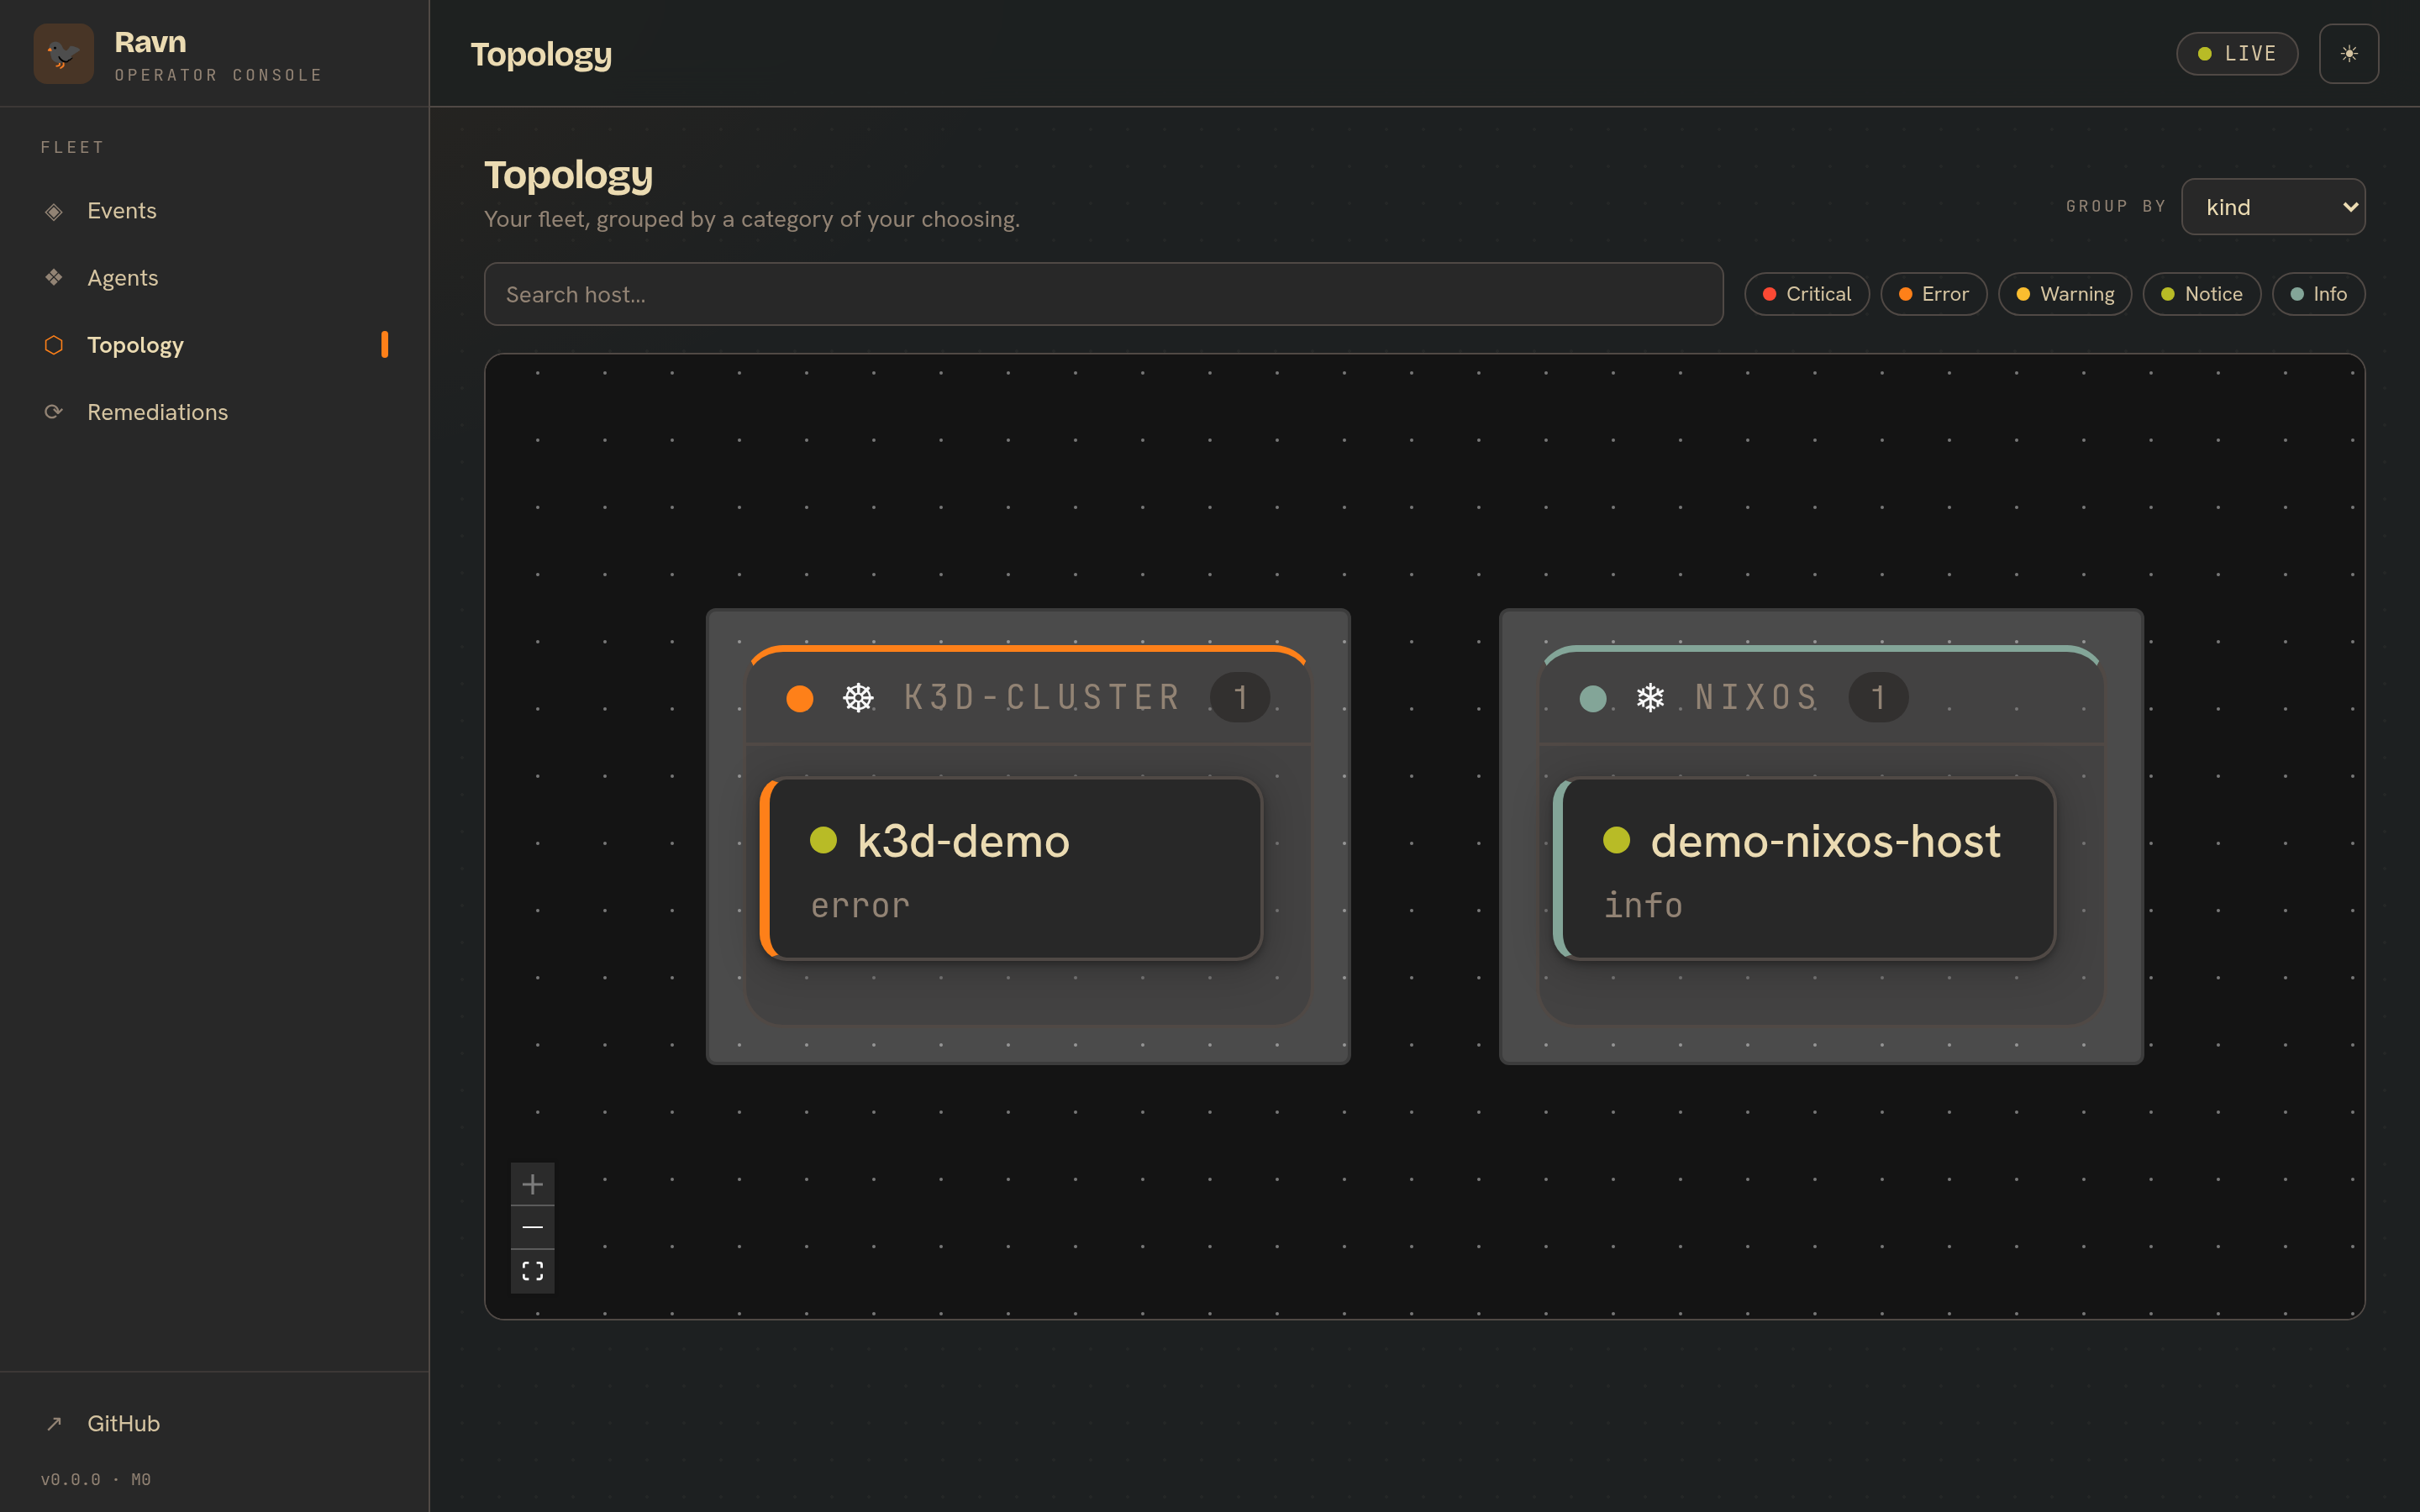Click the Ravn OPERATOR CONSOLE title
Screen dimensions: 2420x1512
coord(218,55)
